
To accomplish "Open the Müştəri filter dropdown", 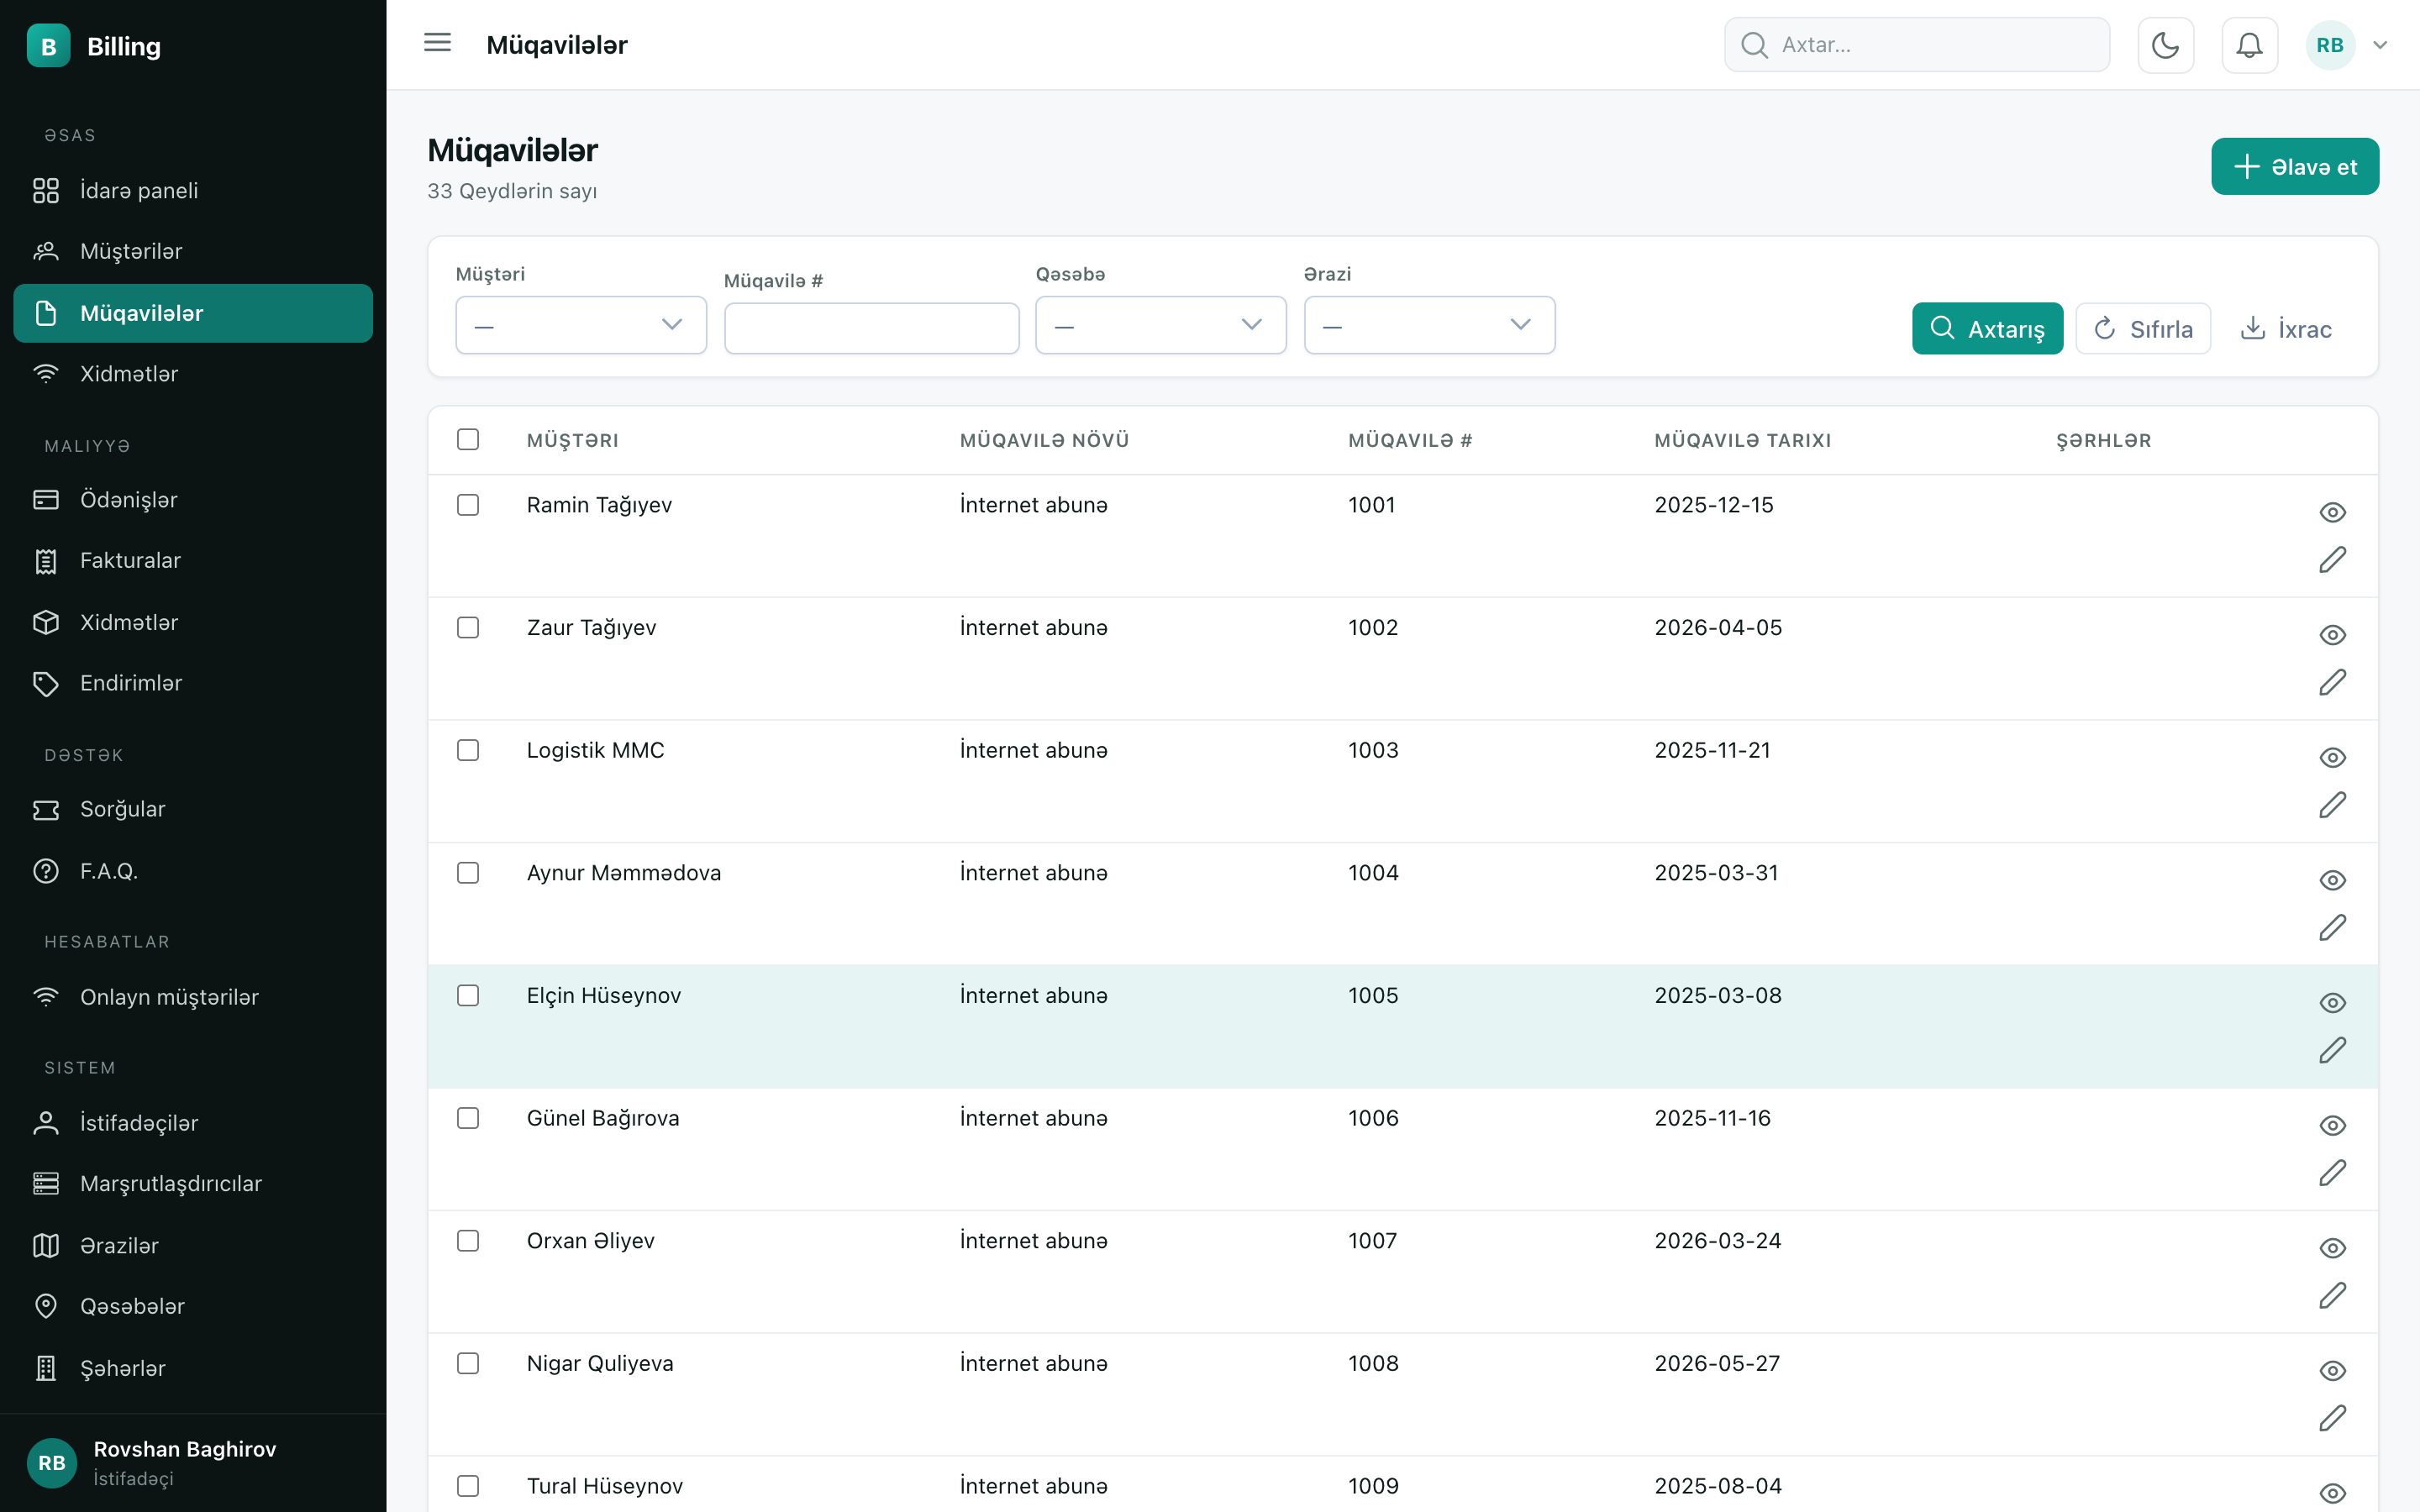I will pos(581,325).
